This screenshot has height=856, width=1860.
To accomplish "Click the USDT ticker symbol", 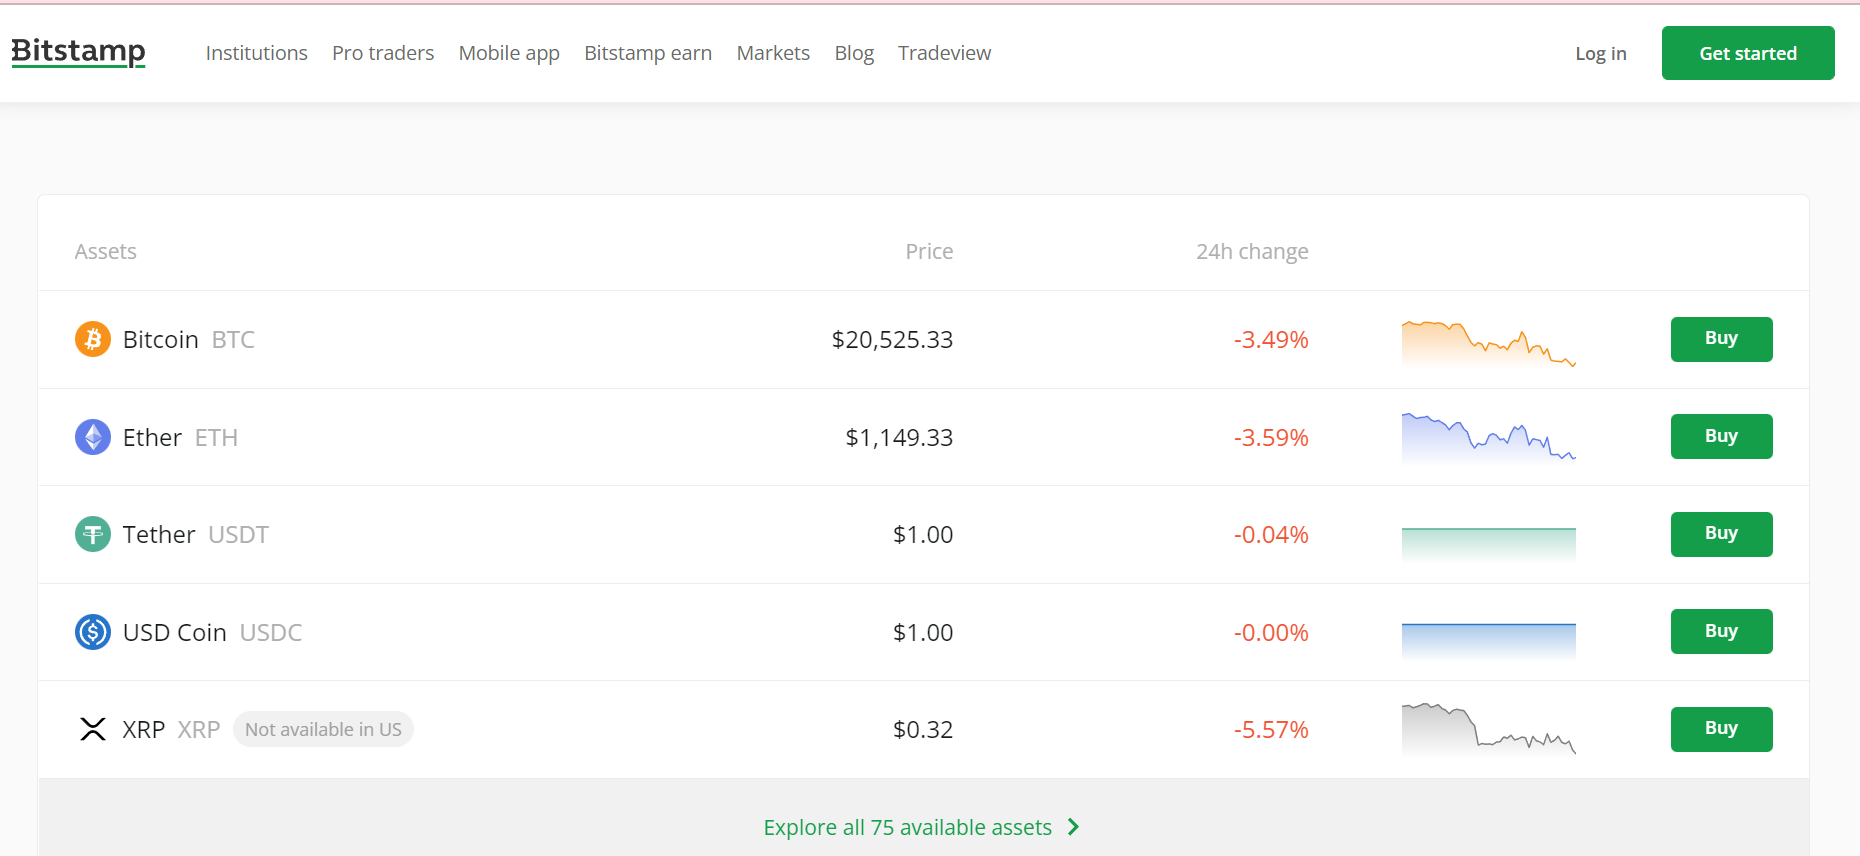I will tap(239, 535).
